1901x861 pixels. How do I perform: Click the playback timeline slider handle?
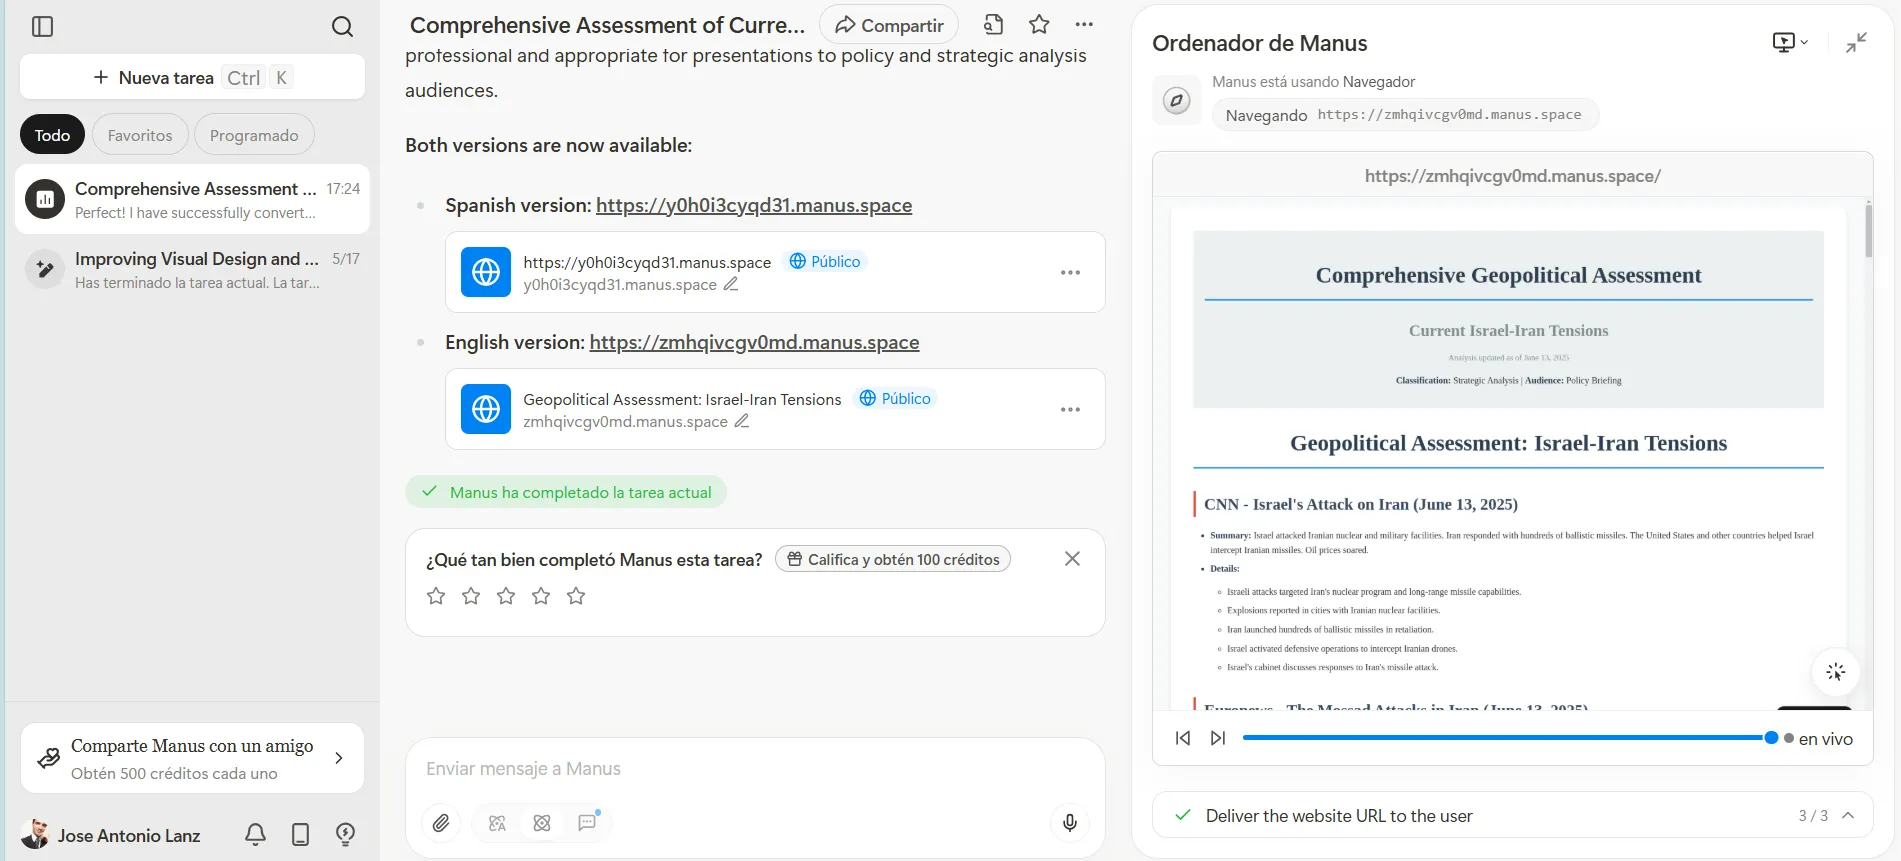pyautogui.click(x=1771, y=738)
